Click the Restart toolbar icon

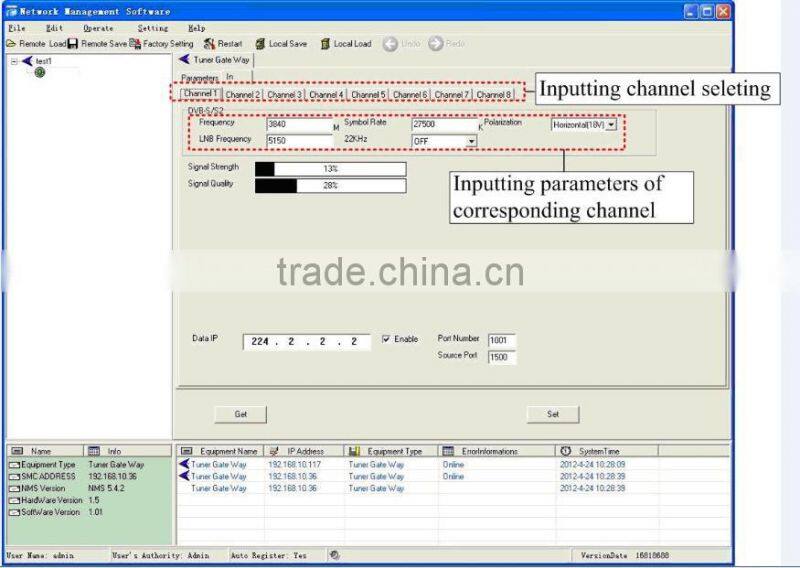tap(209, 44)
